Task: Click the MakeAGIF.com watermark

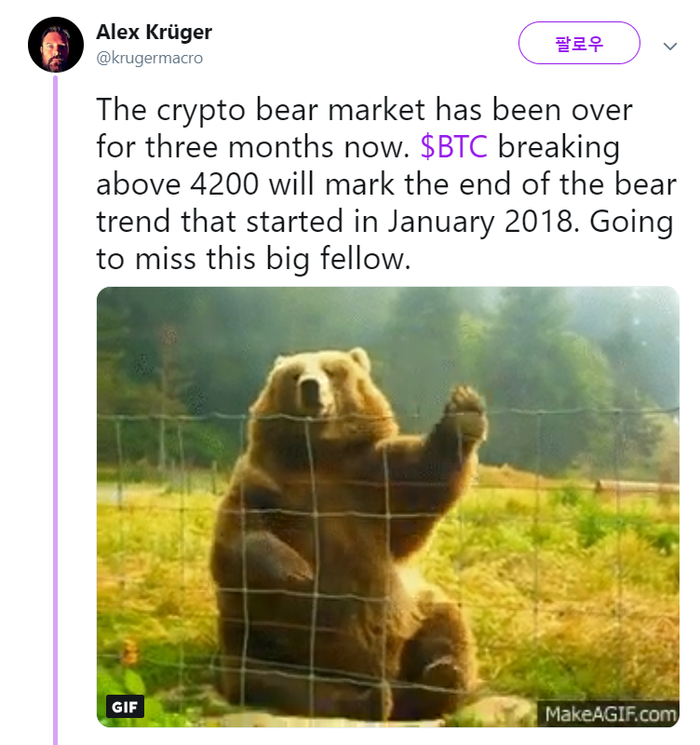Action: click(x=609, y=714)
